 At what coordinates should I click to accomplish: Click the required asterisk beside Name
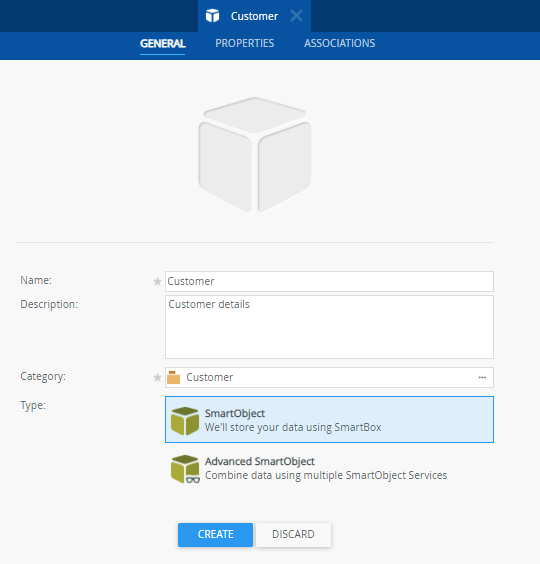pyautogui.click(x=157, y=281)
